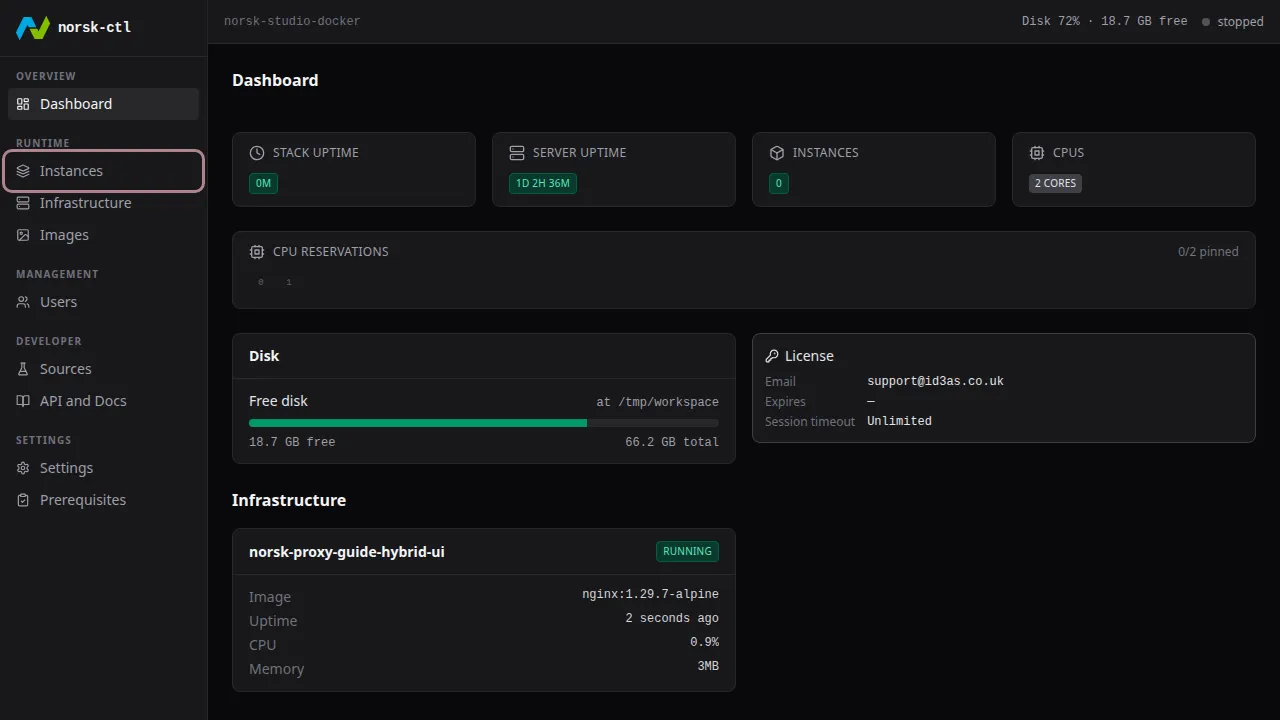Click the Unlimited session timeout value
Image resolution: width=1280 pixels, height=720 pixels.
pos(899,422)
